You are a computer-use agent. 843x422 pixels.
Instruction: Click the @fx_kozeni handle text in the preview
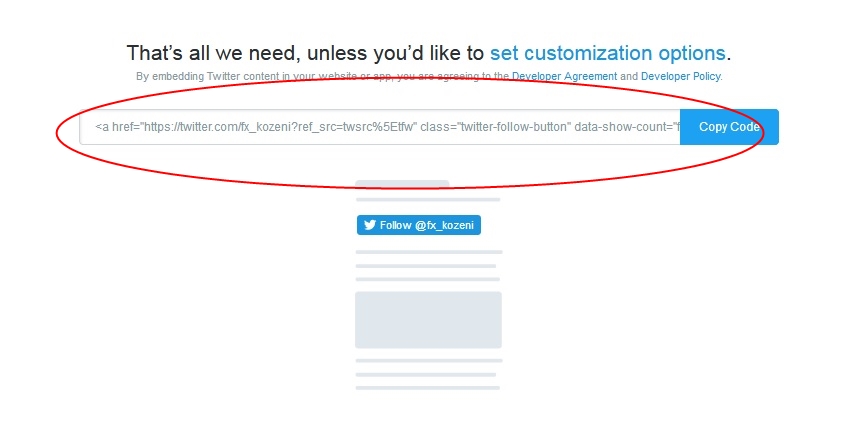tap(444, 225)
